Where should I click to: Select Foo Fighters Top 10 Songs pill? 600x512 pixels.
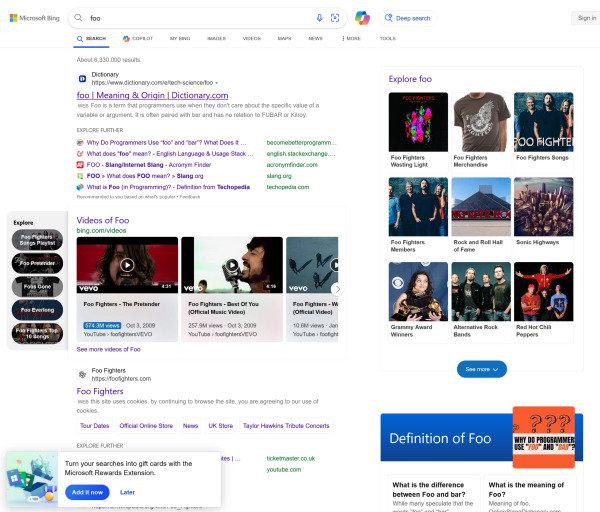(38, 333)
